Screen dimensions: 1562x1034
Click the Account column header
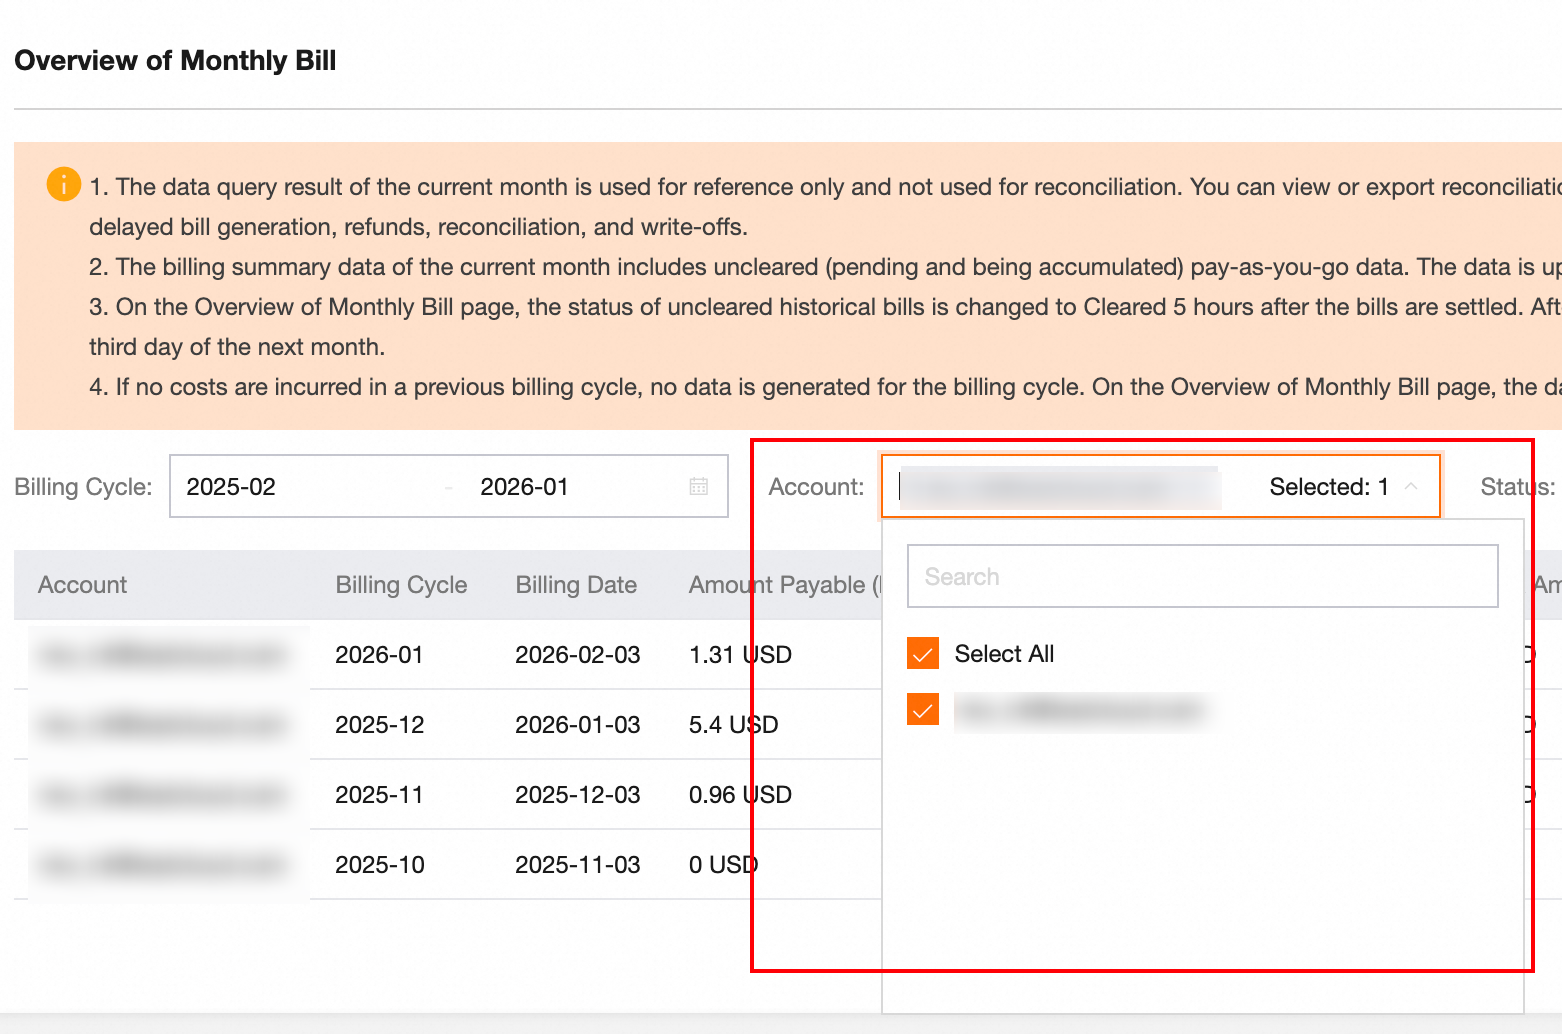coord(82,585)
